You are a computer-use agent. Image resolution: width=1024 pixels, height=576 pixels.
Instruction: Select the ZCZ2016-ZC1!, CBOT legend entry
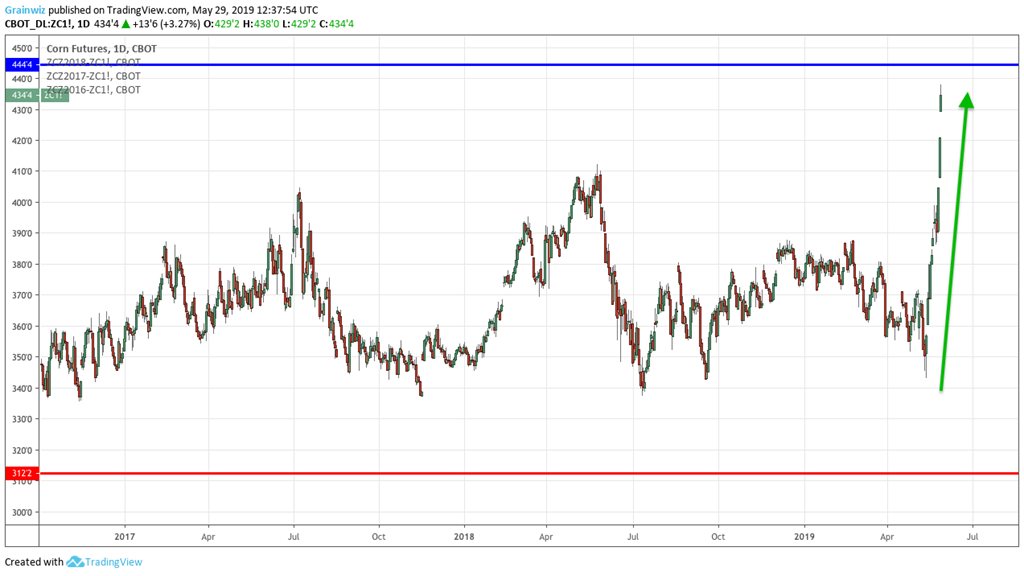[x=93, y=90]
